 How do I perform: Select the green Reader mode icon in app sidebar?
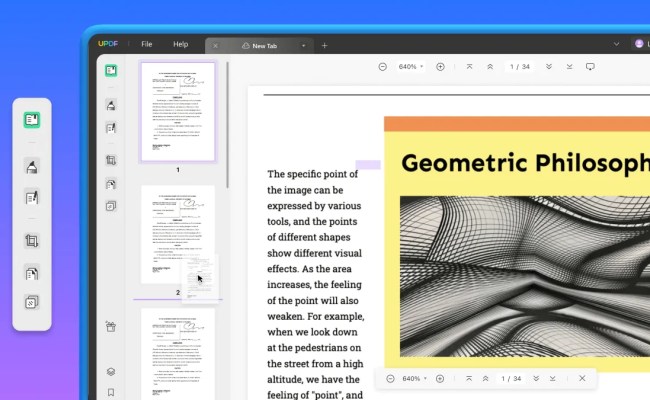pyautogui.click(x=111, y=70)
